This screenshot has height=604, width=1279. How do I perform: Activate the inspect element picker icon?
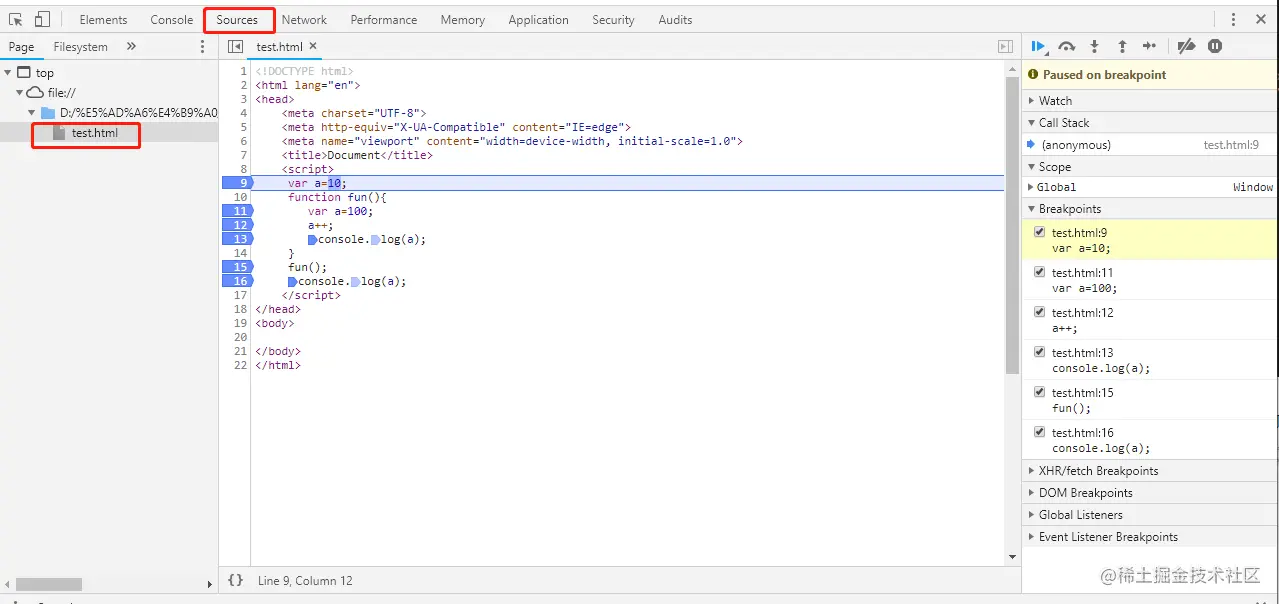pyautogui.click(x=16, y=19)
